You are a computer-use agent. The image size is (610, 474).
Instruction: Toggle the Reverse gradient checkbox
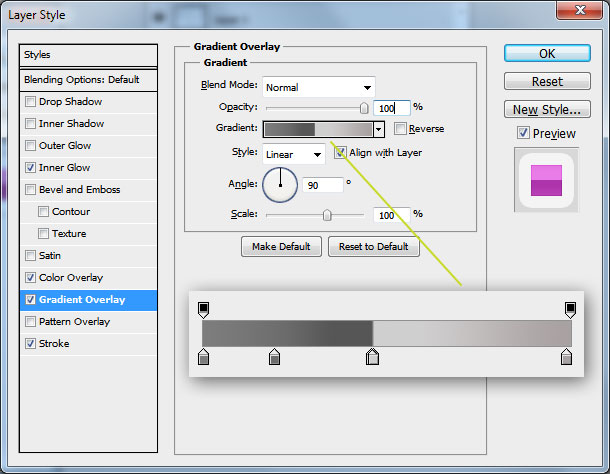tap(400, 128)
